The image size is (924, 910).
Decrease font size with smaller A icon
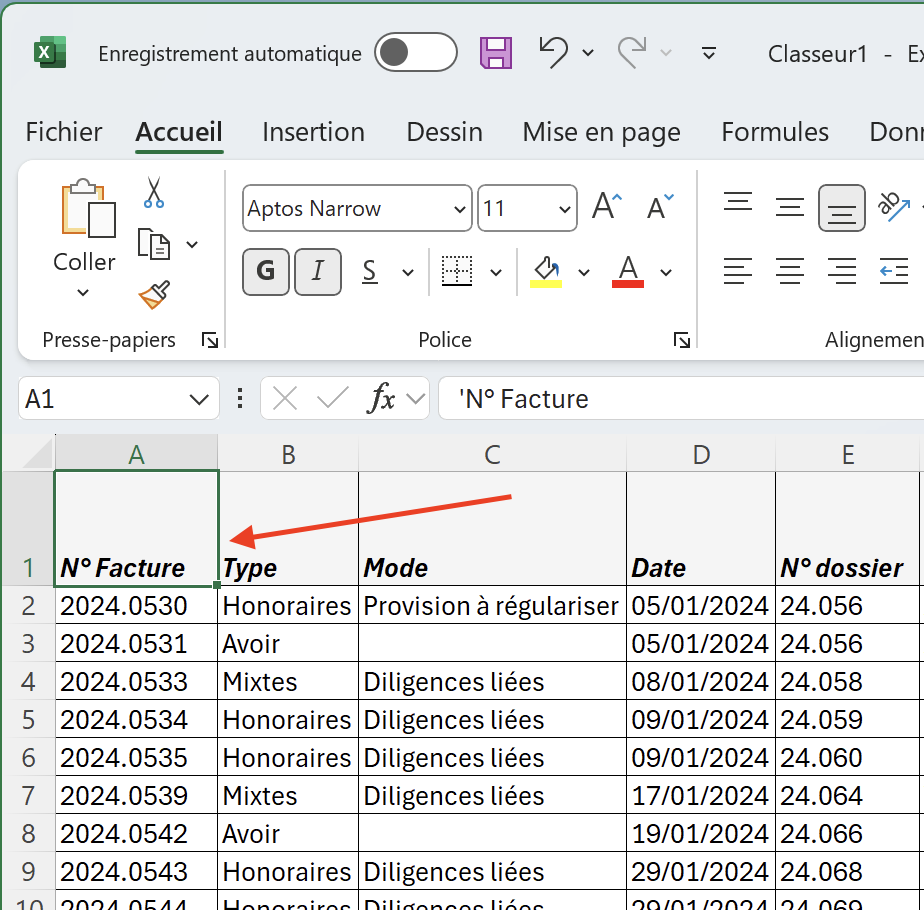pos(660,208)
